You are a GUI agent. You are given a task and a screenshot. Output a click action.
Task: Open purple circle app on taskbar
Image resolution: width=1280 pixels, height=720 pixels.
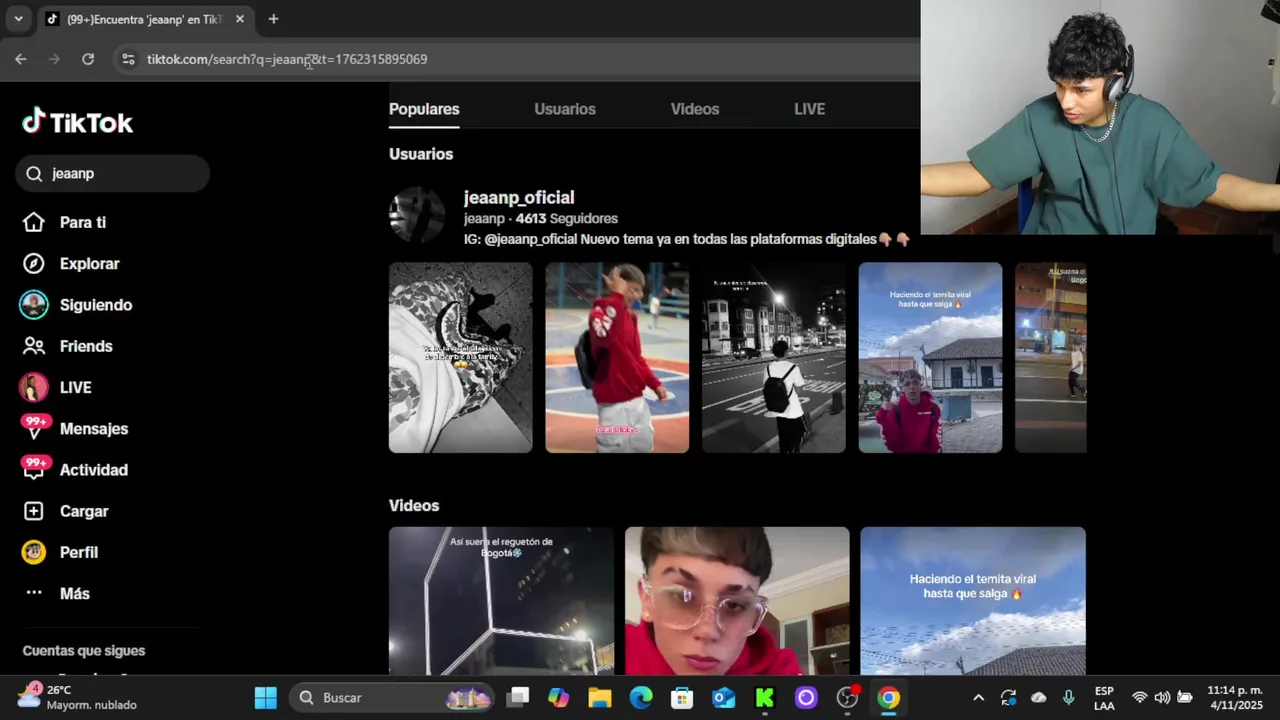point(806,698)
